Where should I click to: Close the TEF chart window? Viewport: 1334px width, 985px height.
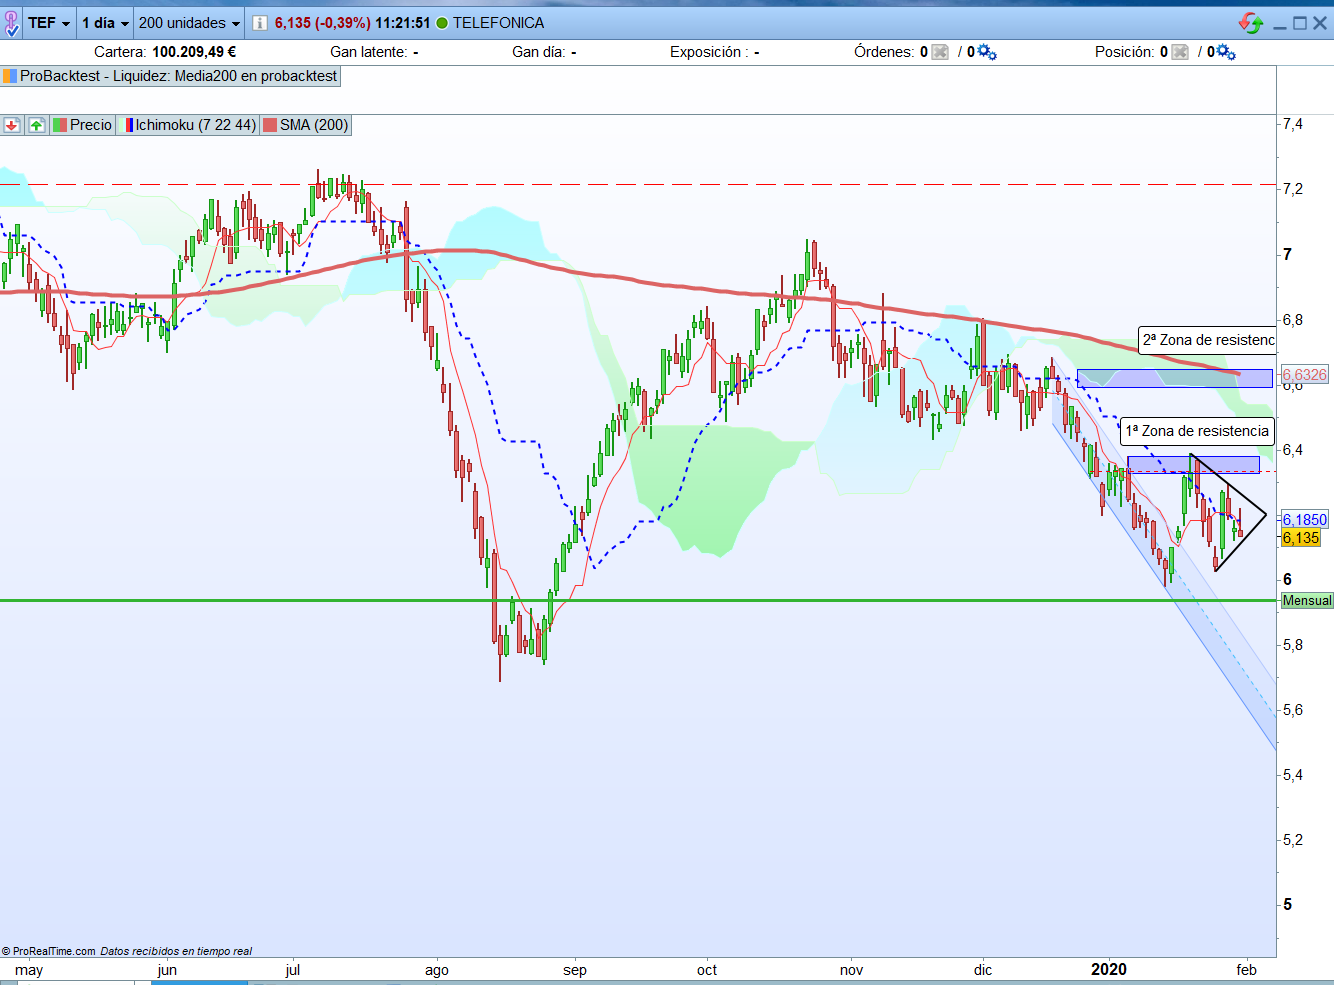(x=1320, y=23)
